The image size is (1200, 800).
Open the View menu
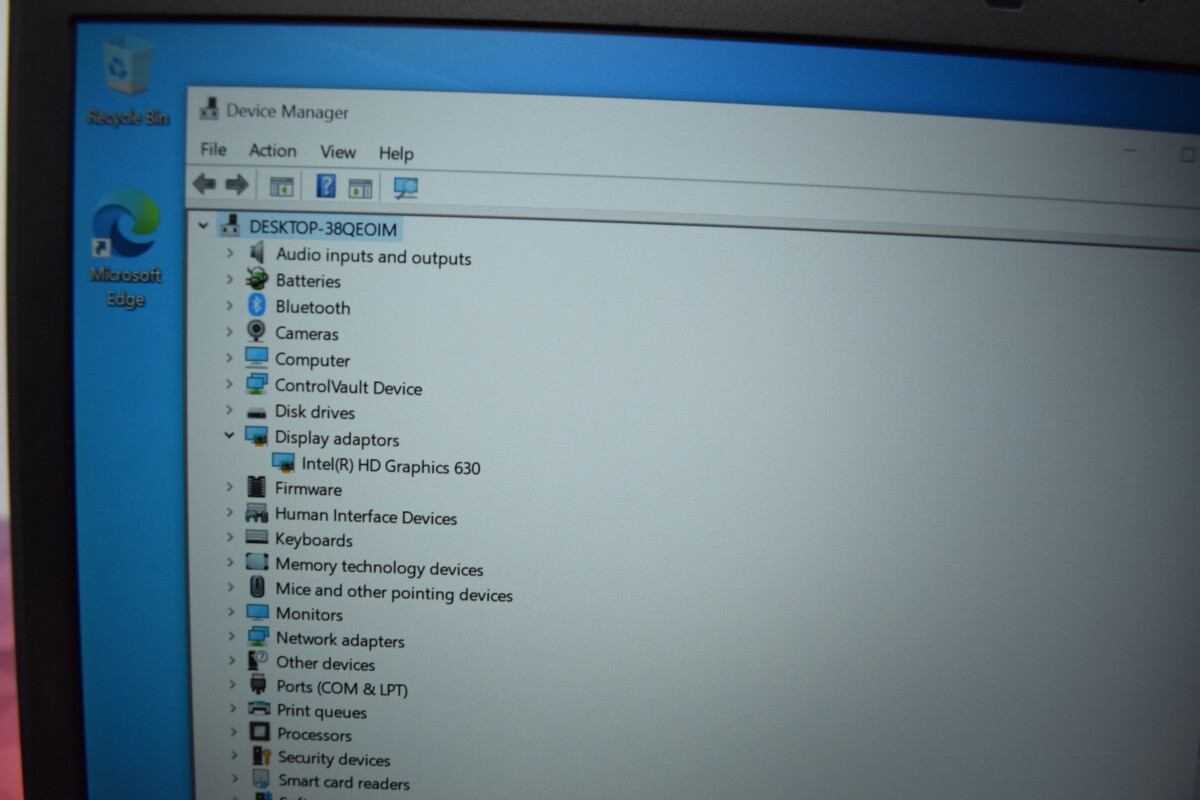pos(338,152)
